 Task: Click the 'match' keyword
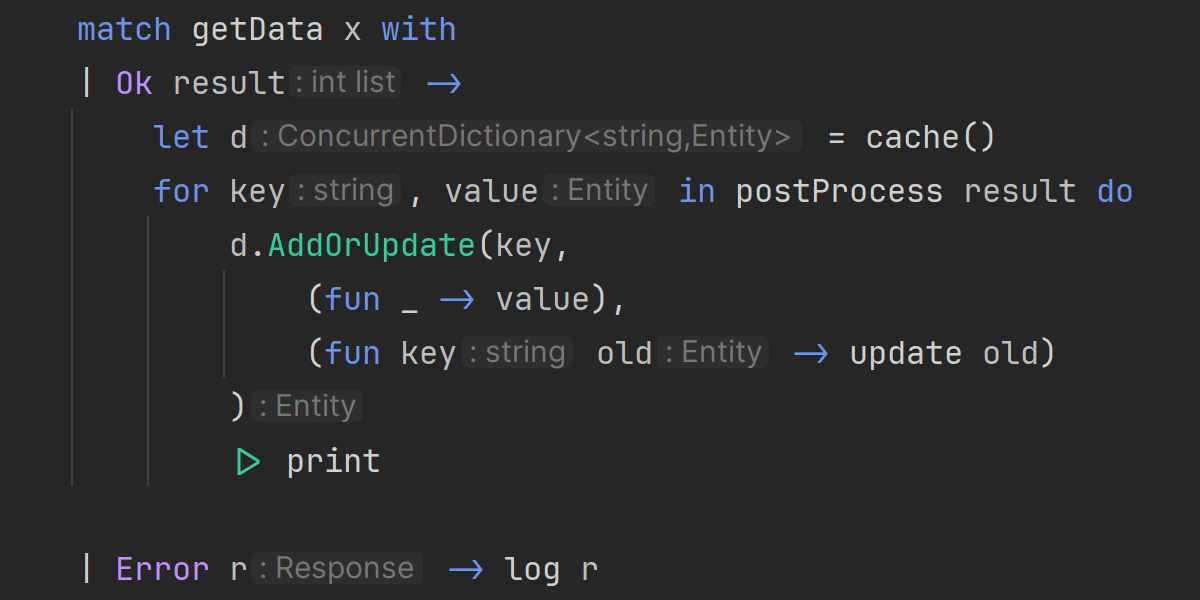tap(125, 29)
